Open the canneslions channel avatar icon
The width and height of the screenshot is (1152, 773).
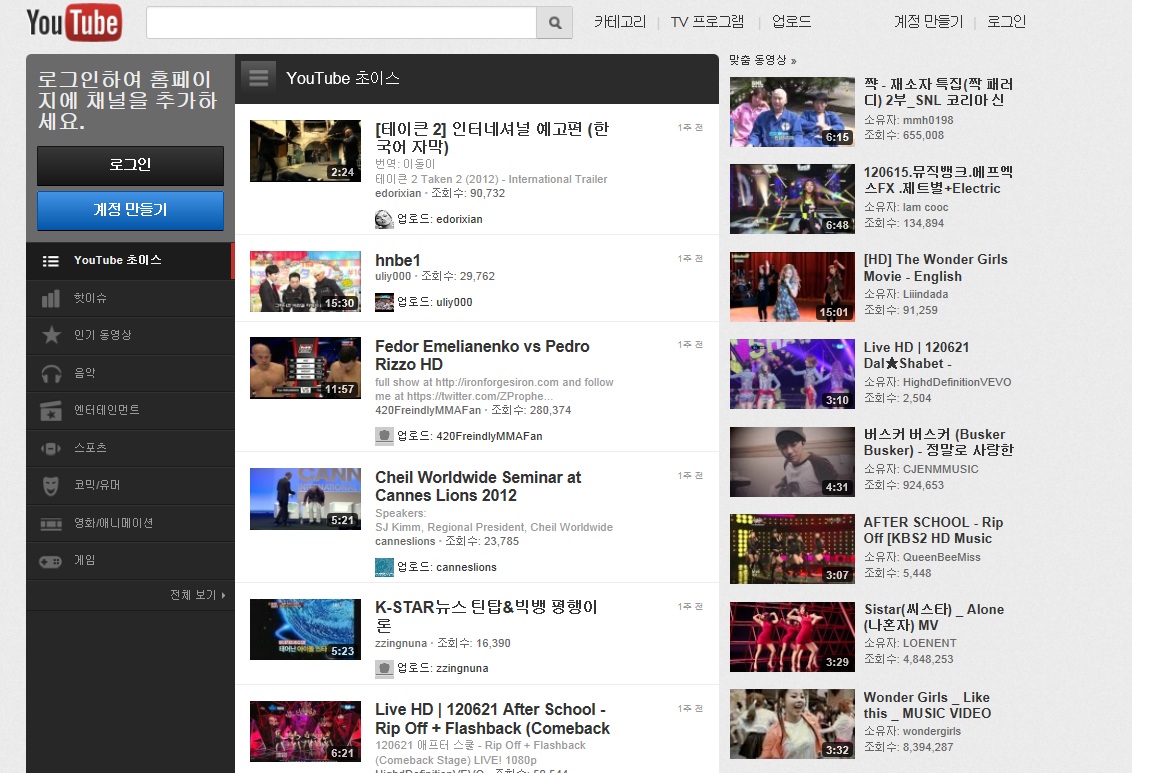[384, 567]
